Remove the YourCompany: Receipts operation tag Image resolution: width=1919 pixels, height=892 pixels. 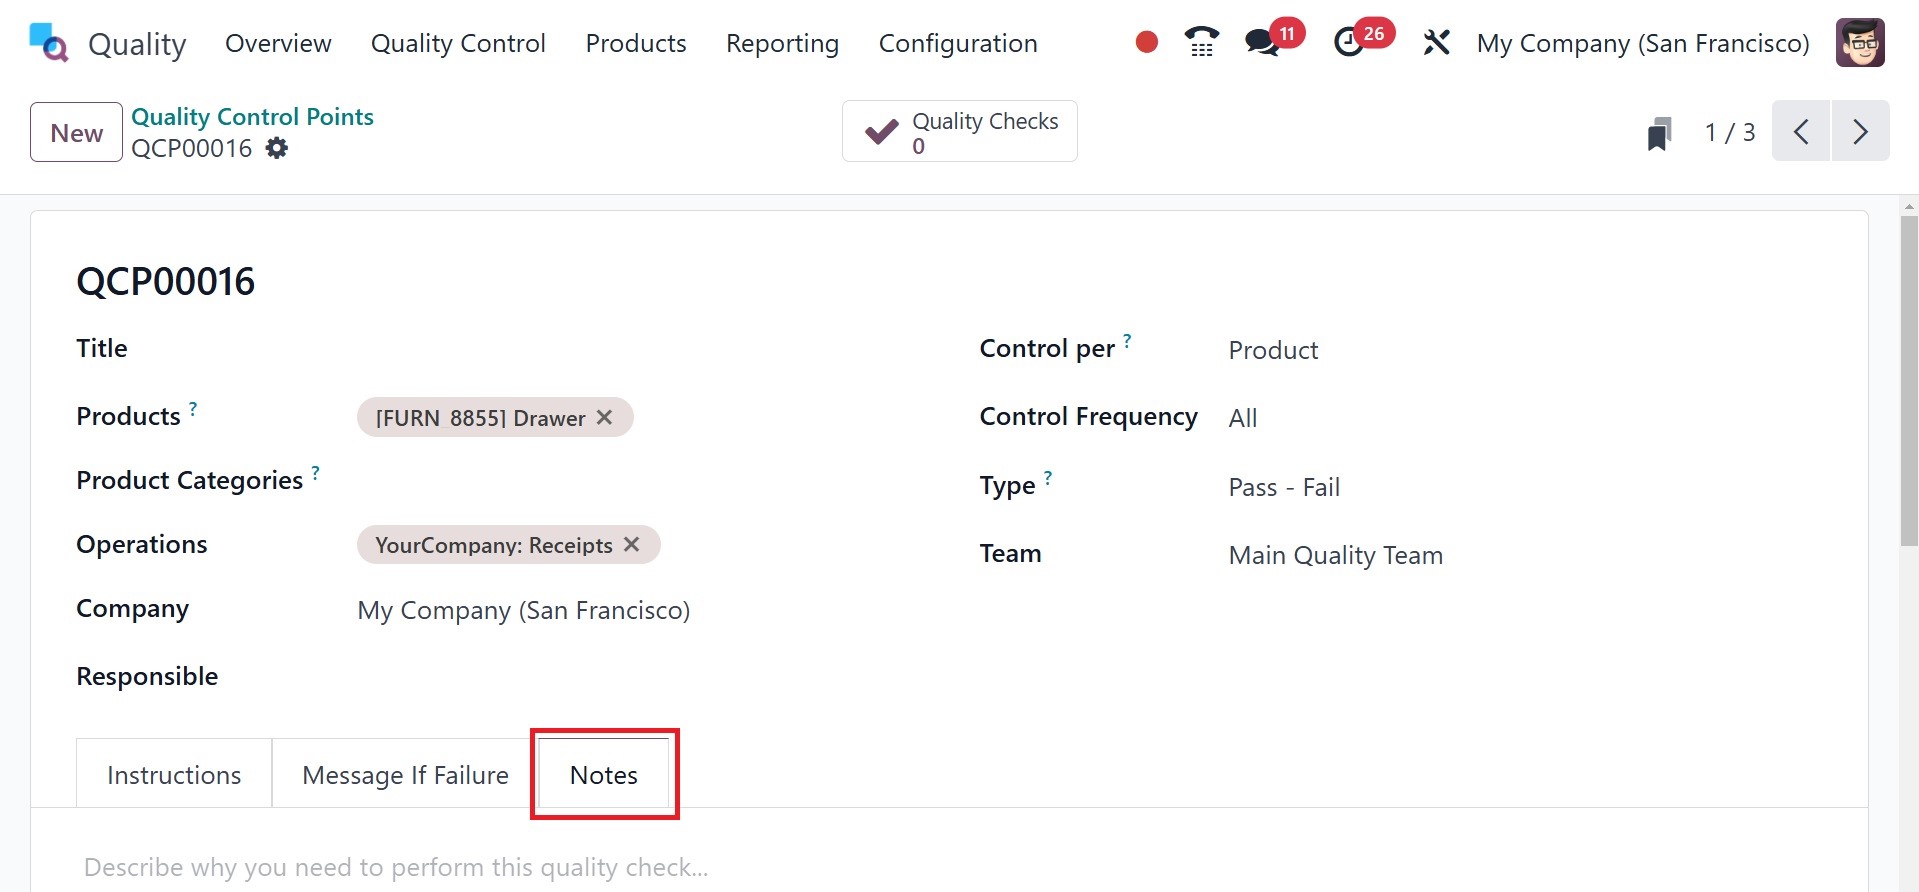632,544
